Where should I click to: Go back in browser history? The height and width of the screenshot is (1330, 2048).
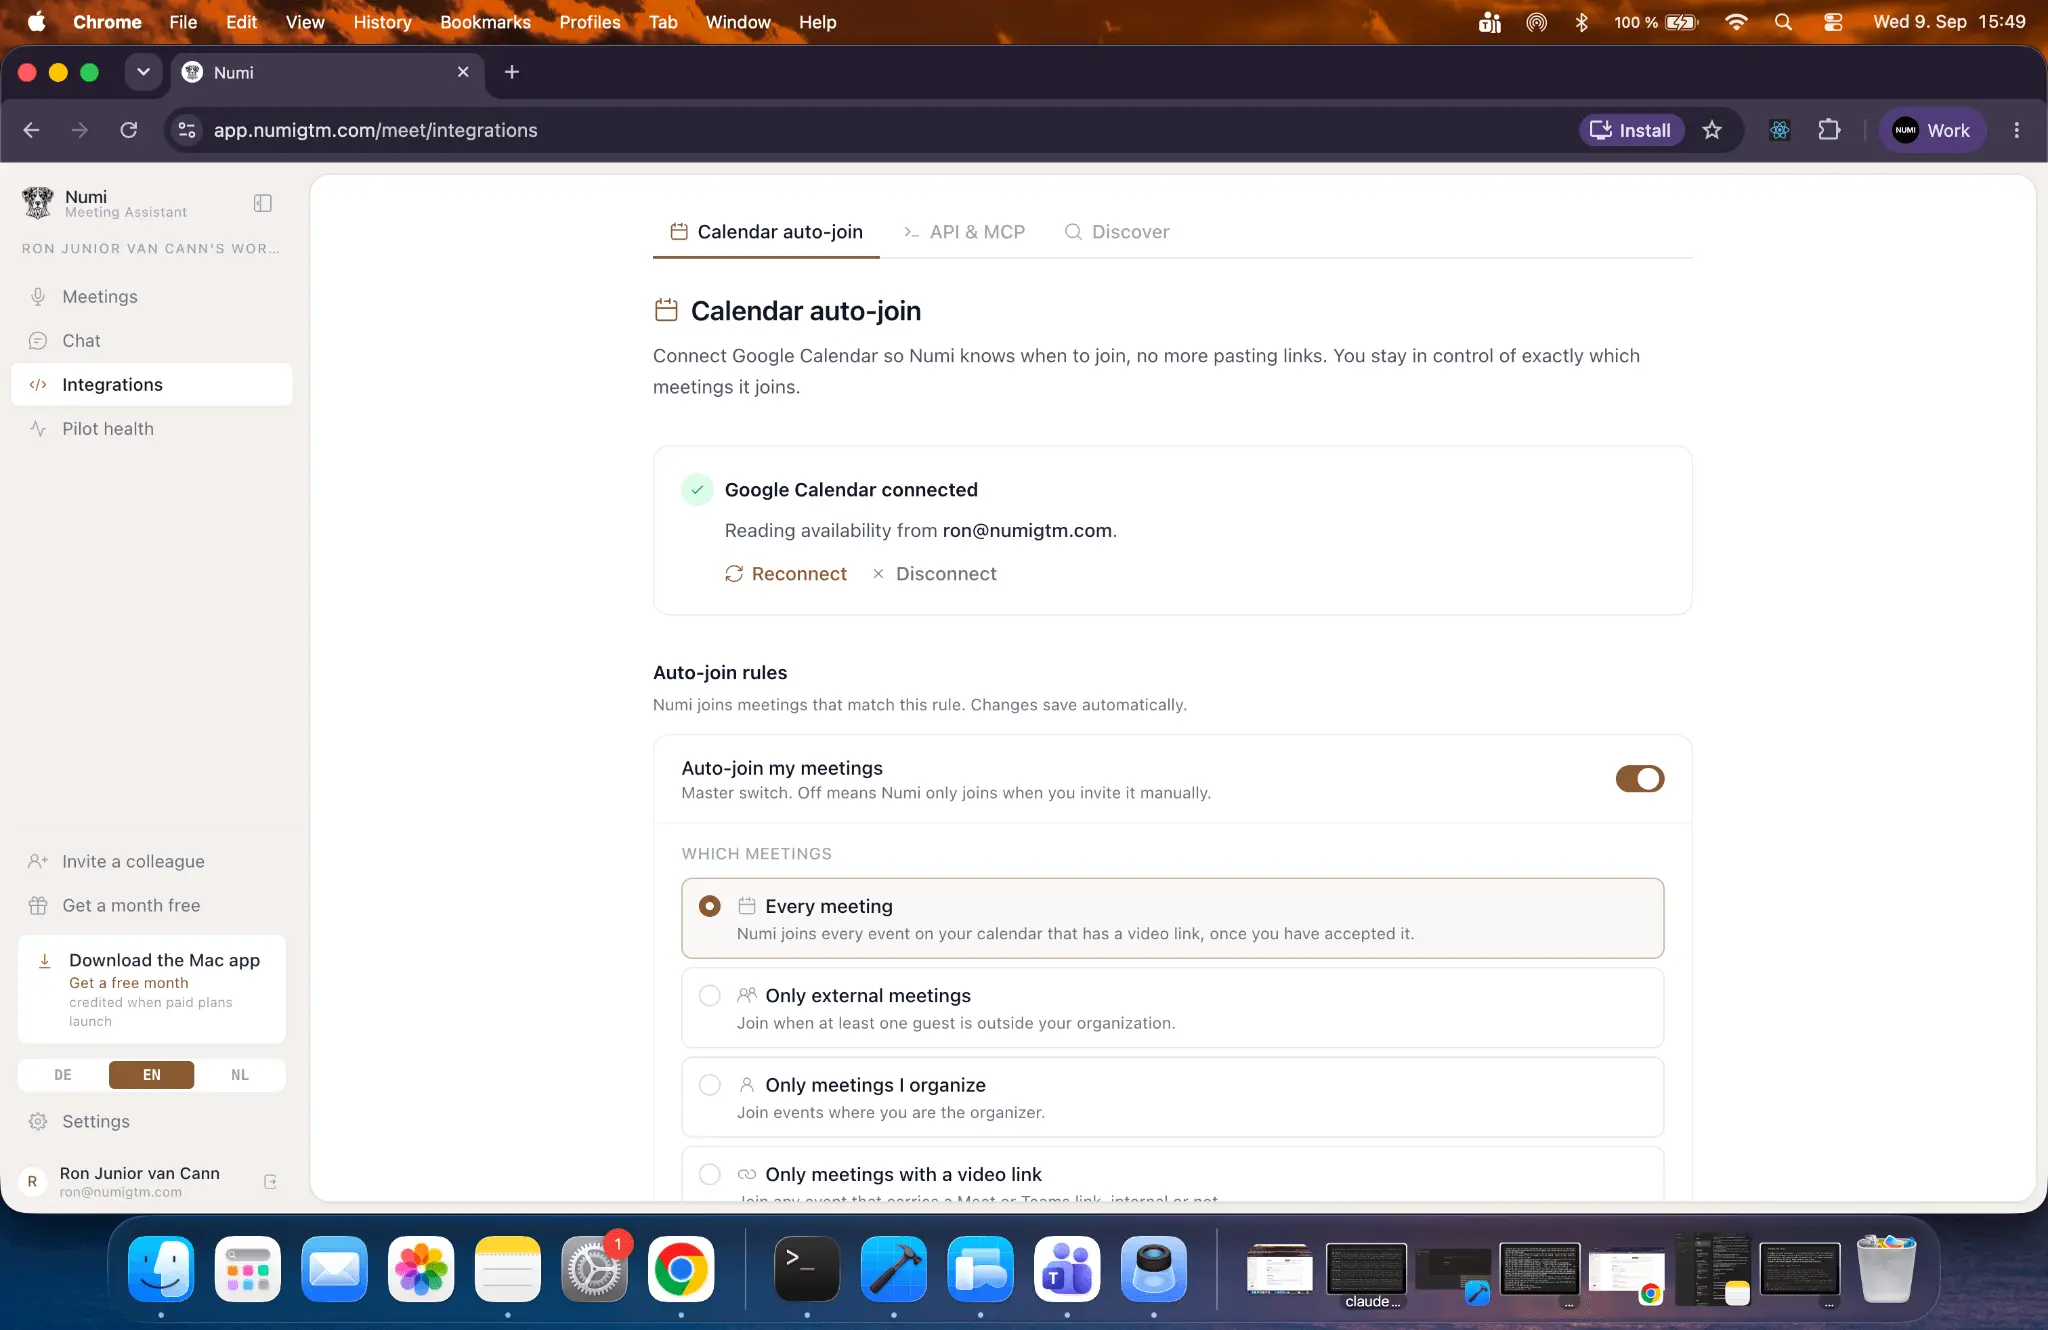(x=32, y=130)
